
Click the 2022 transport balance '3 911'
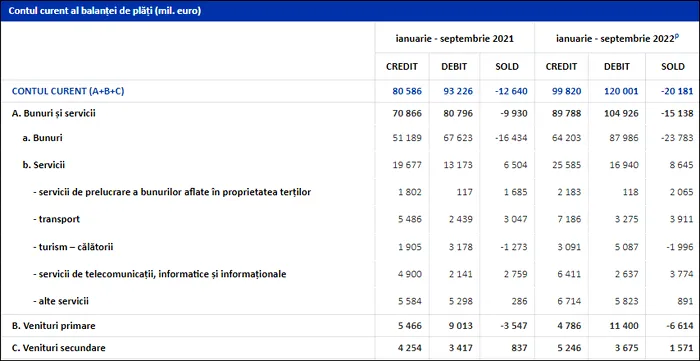click(680, 220)
